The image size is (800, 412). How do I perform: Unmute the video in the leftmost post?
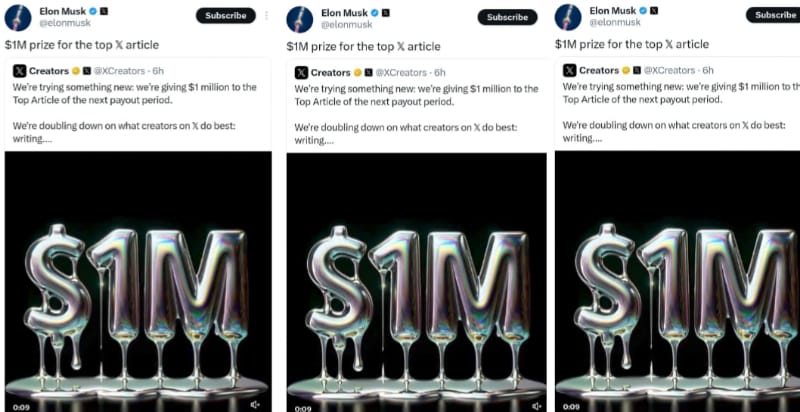coord(256,404)
